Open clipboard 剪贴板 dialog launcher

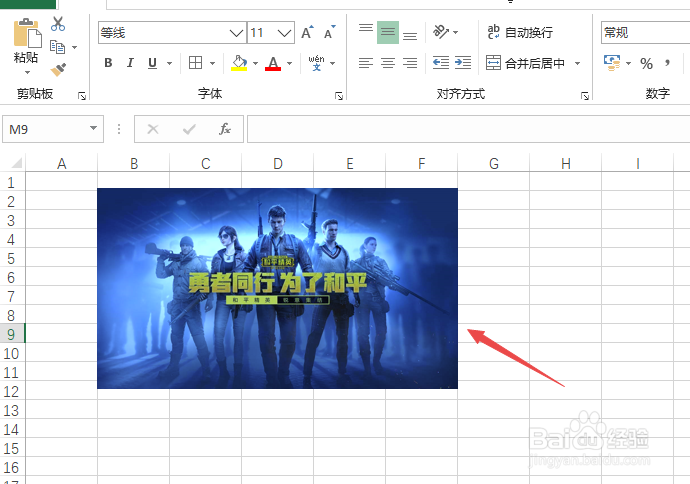click(82, 96)
